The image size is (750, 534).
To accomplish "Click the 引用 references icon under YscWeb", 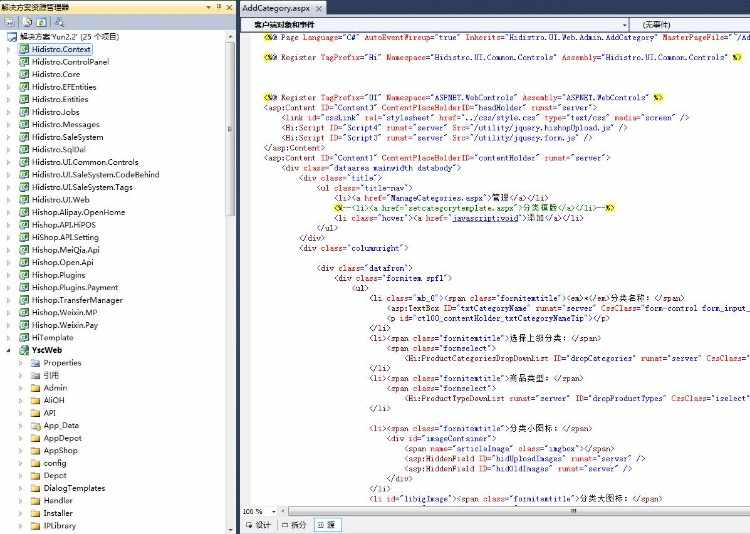I will 35,375.
